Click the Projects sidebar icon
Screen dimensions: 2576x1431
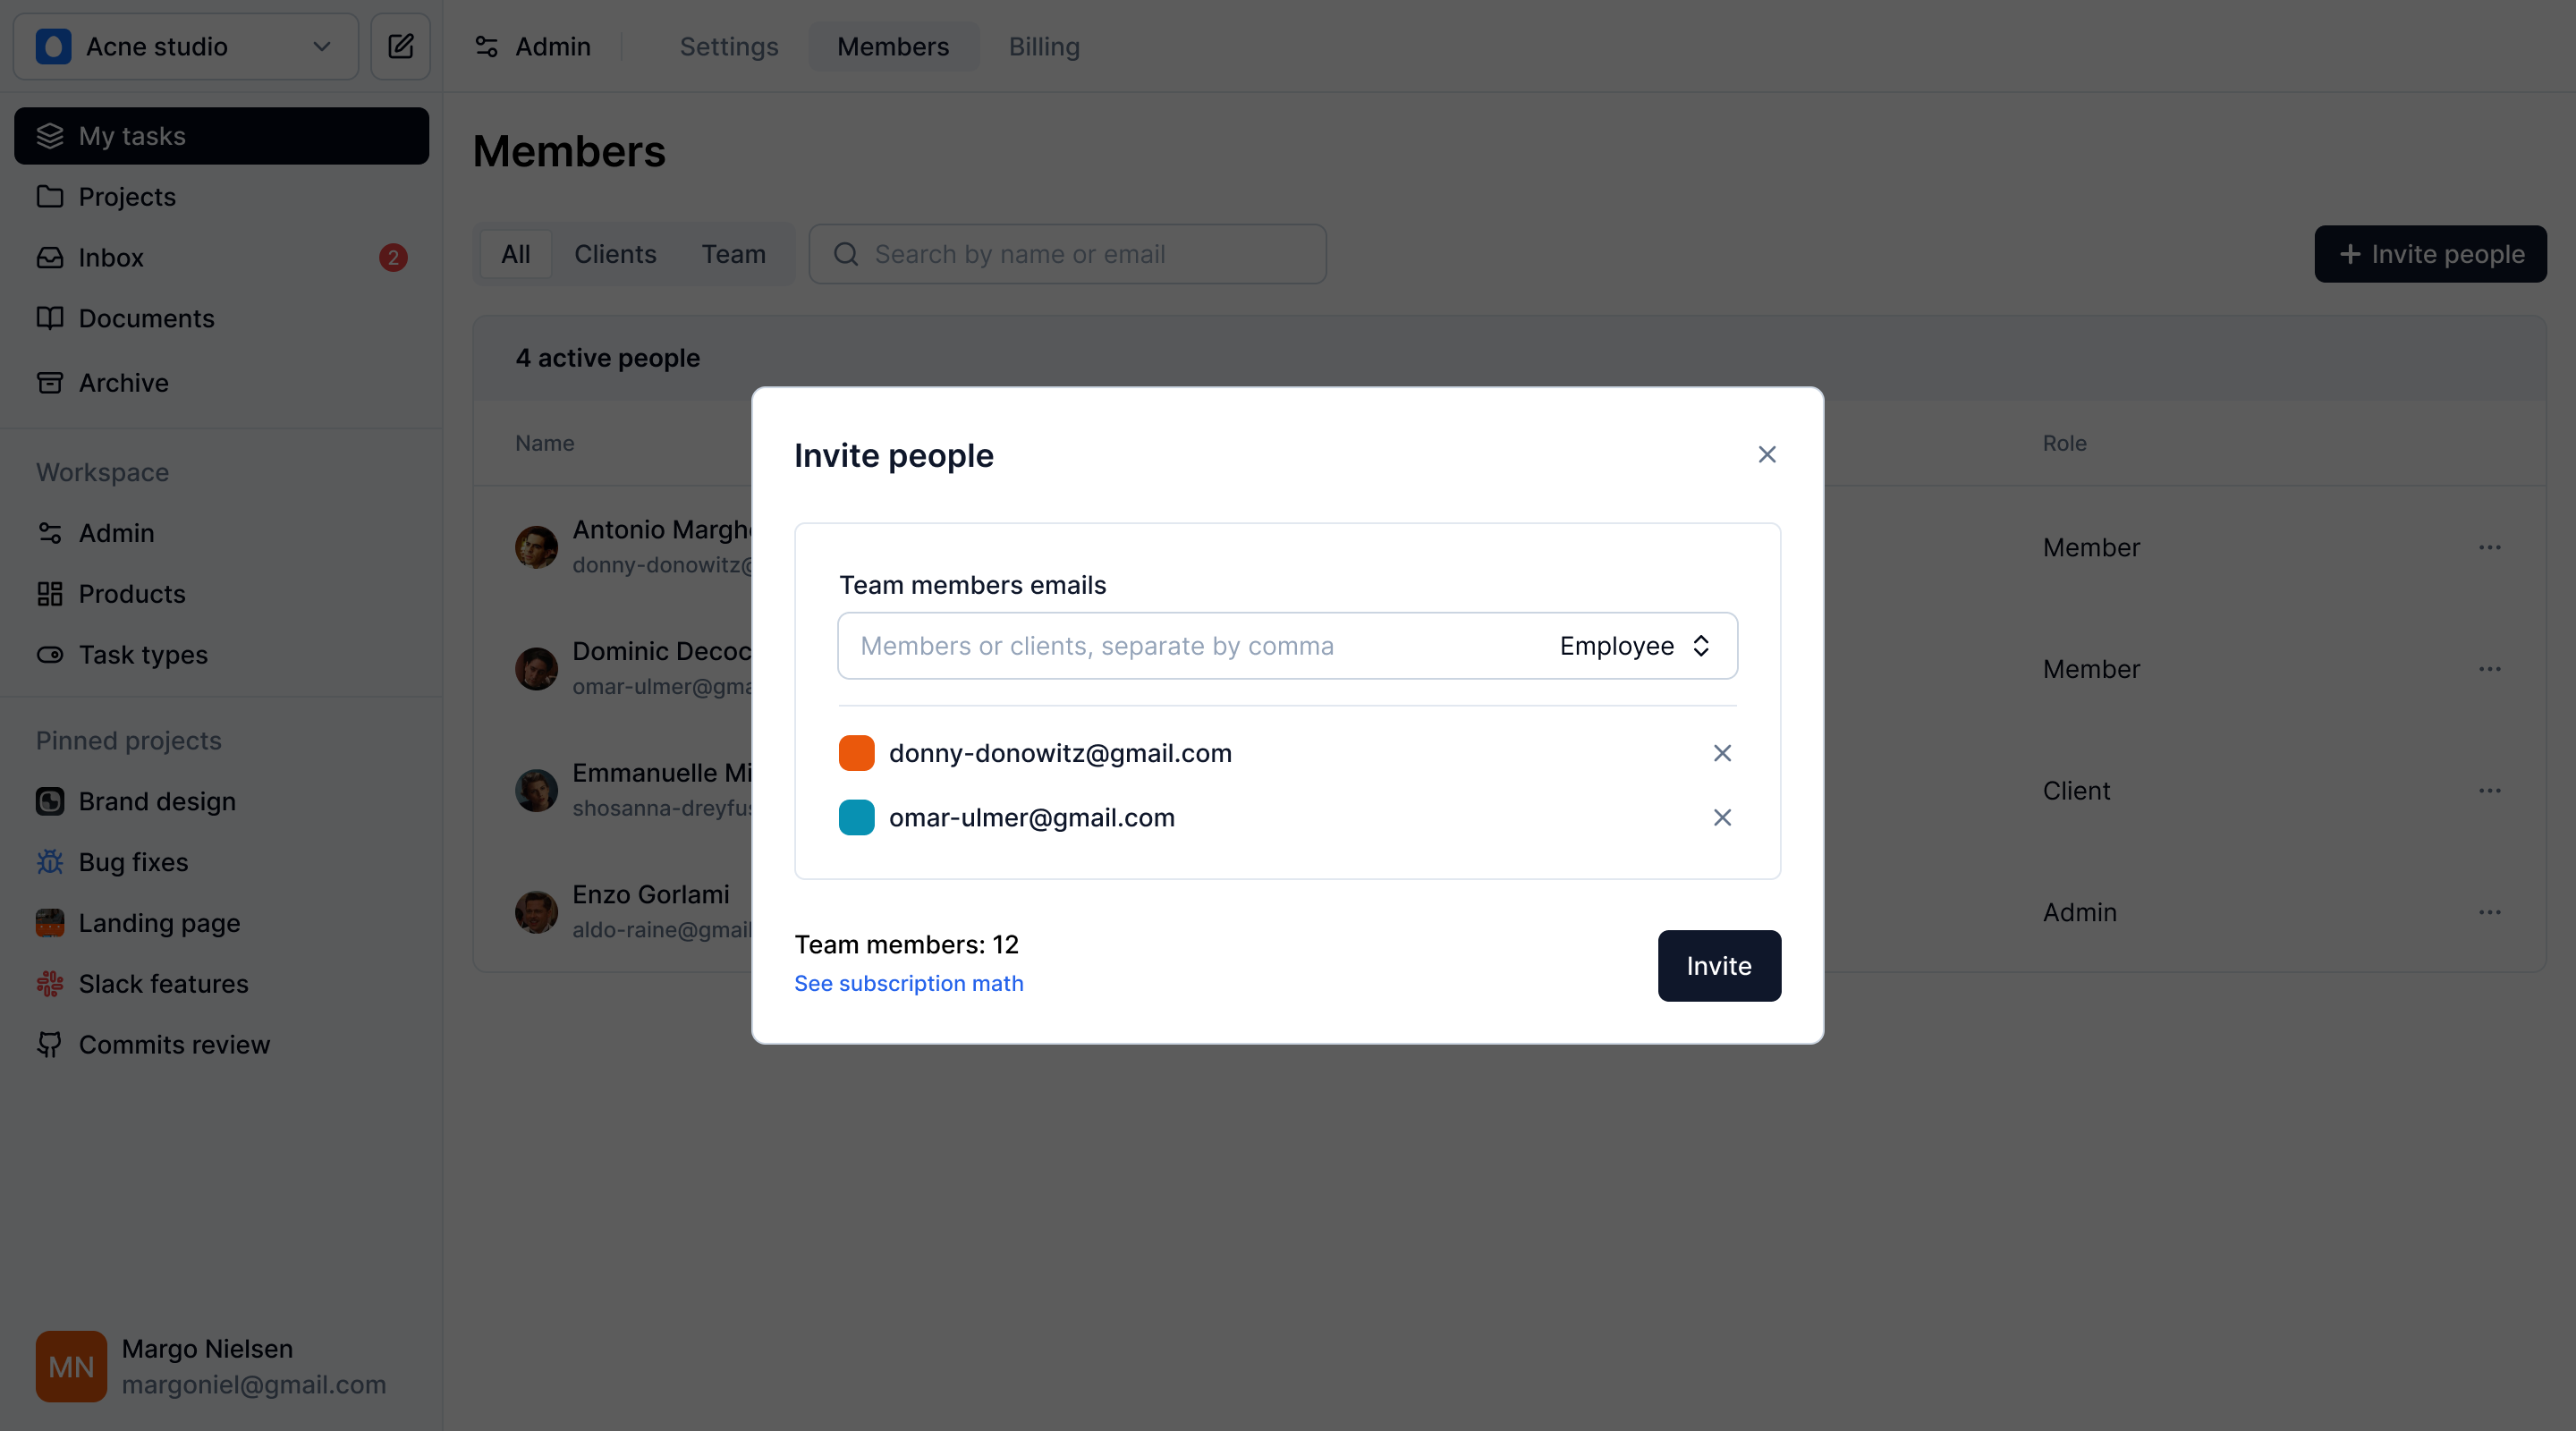coord(49,196)
